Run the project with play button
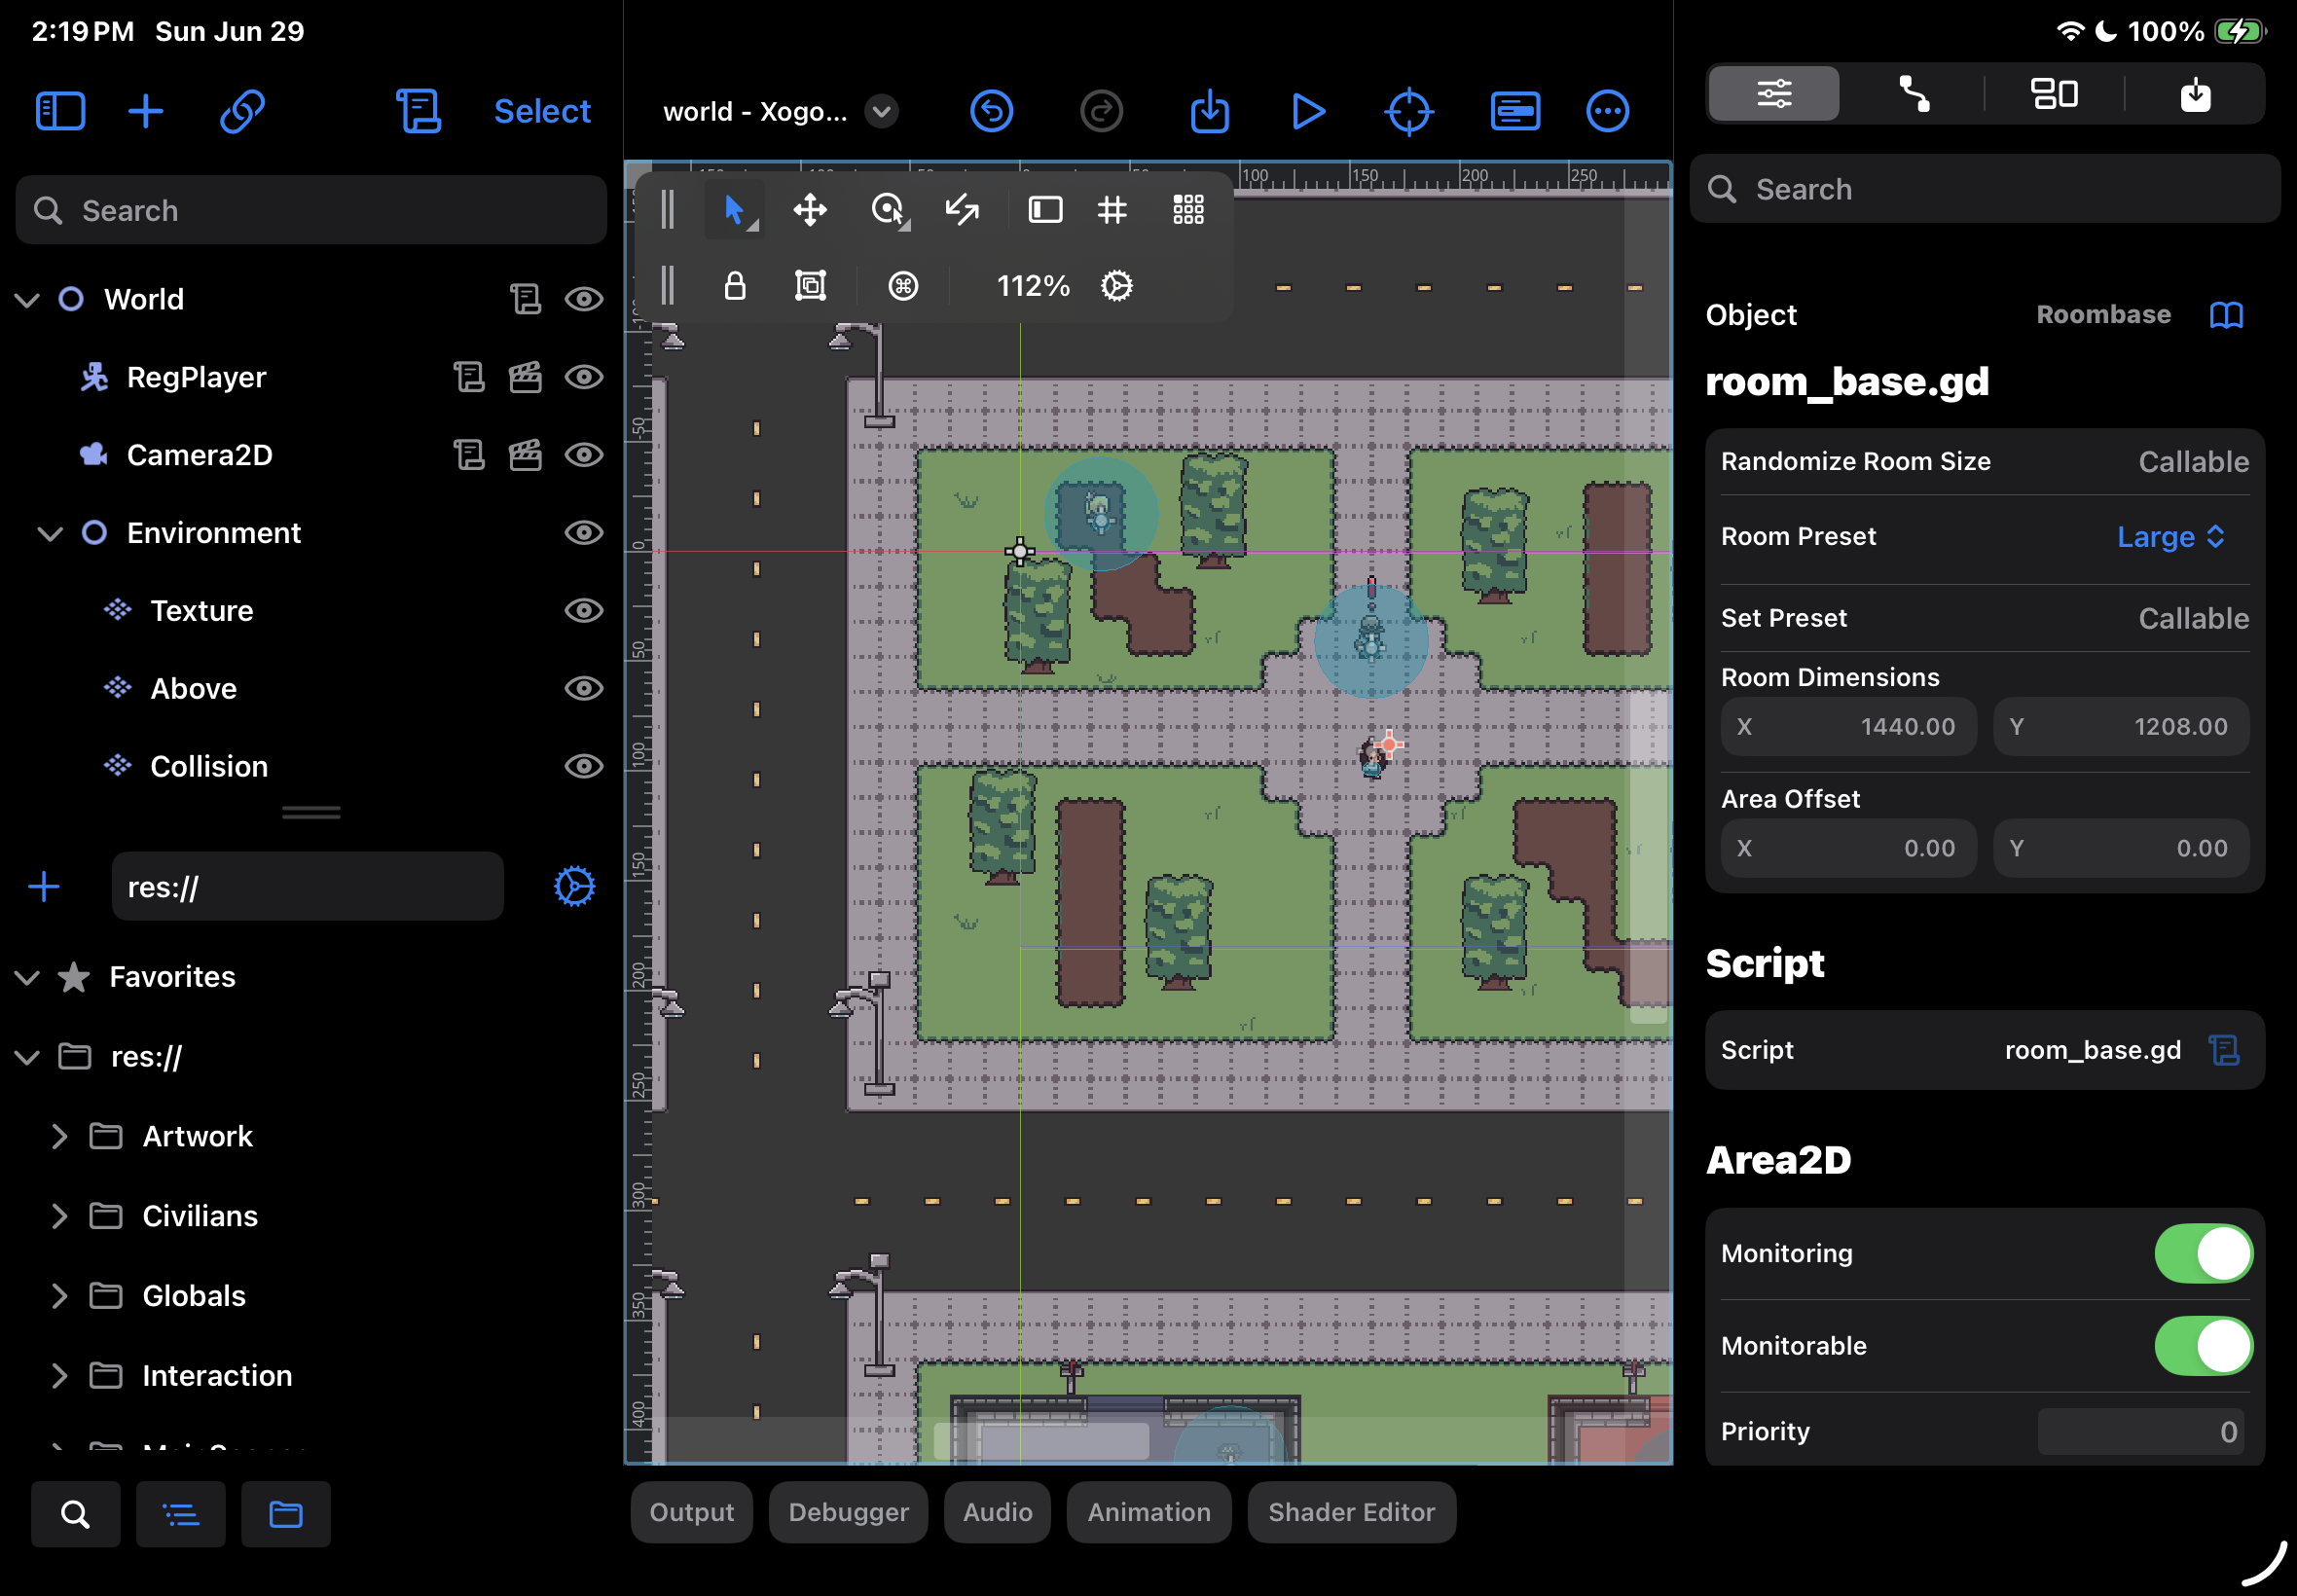 click(1307, 110)
